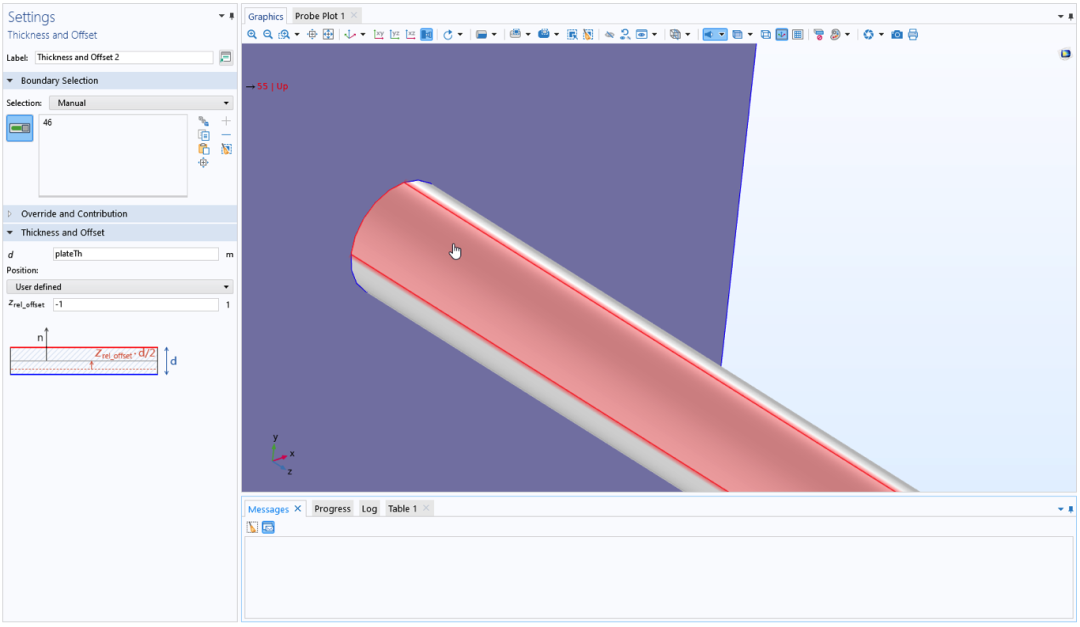Switch to the XY view
Viewport: 1080px width, 627px height.
[x=379, y=34]
